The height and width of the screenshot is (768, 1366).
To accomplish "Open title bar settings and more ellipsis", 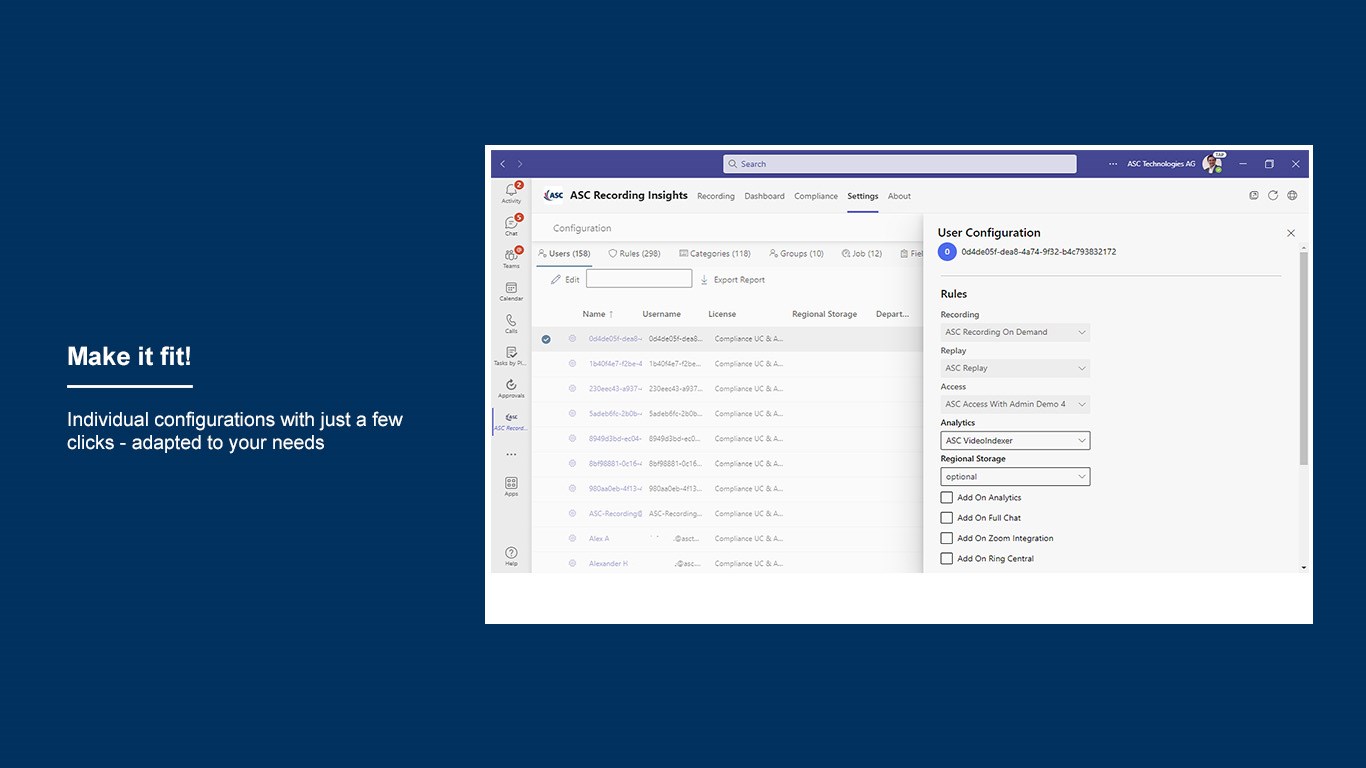I will coord(1113,164).
